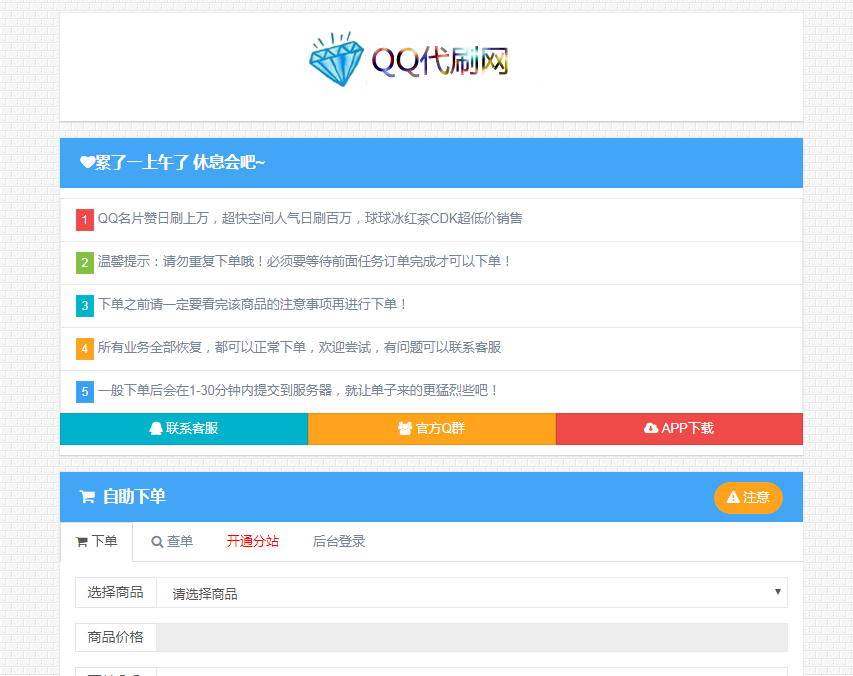This screenshot has width=853, height=676.
Task: Click the cart icon in the 下单 tab
Action: coord(82,542)
